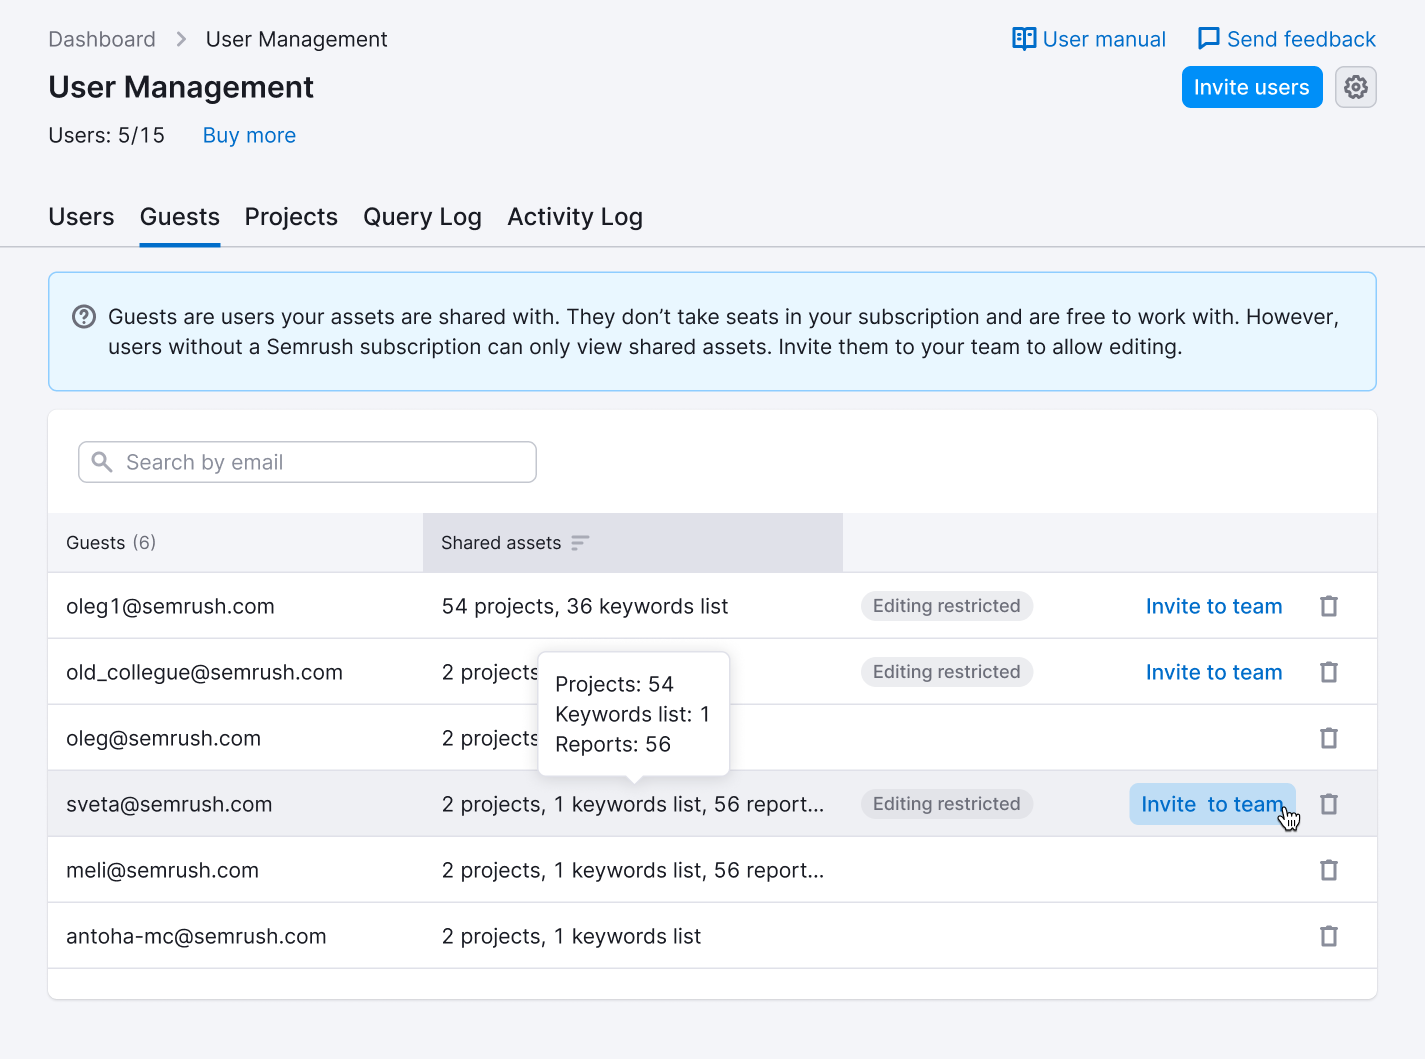The width and height of the screenshot is (1425, 1059).
Task: Click 'Reports: 56' in the tooltip
Action: (x=613, y=744)
